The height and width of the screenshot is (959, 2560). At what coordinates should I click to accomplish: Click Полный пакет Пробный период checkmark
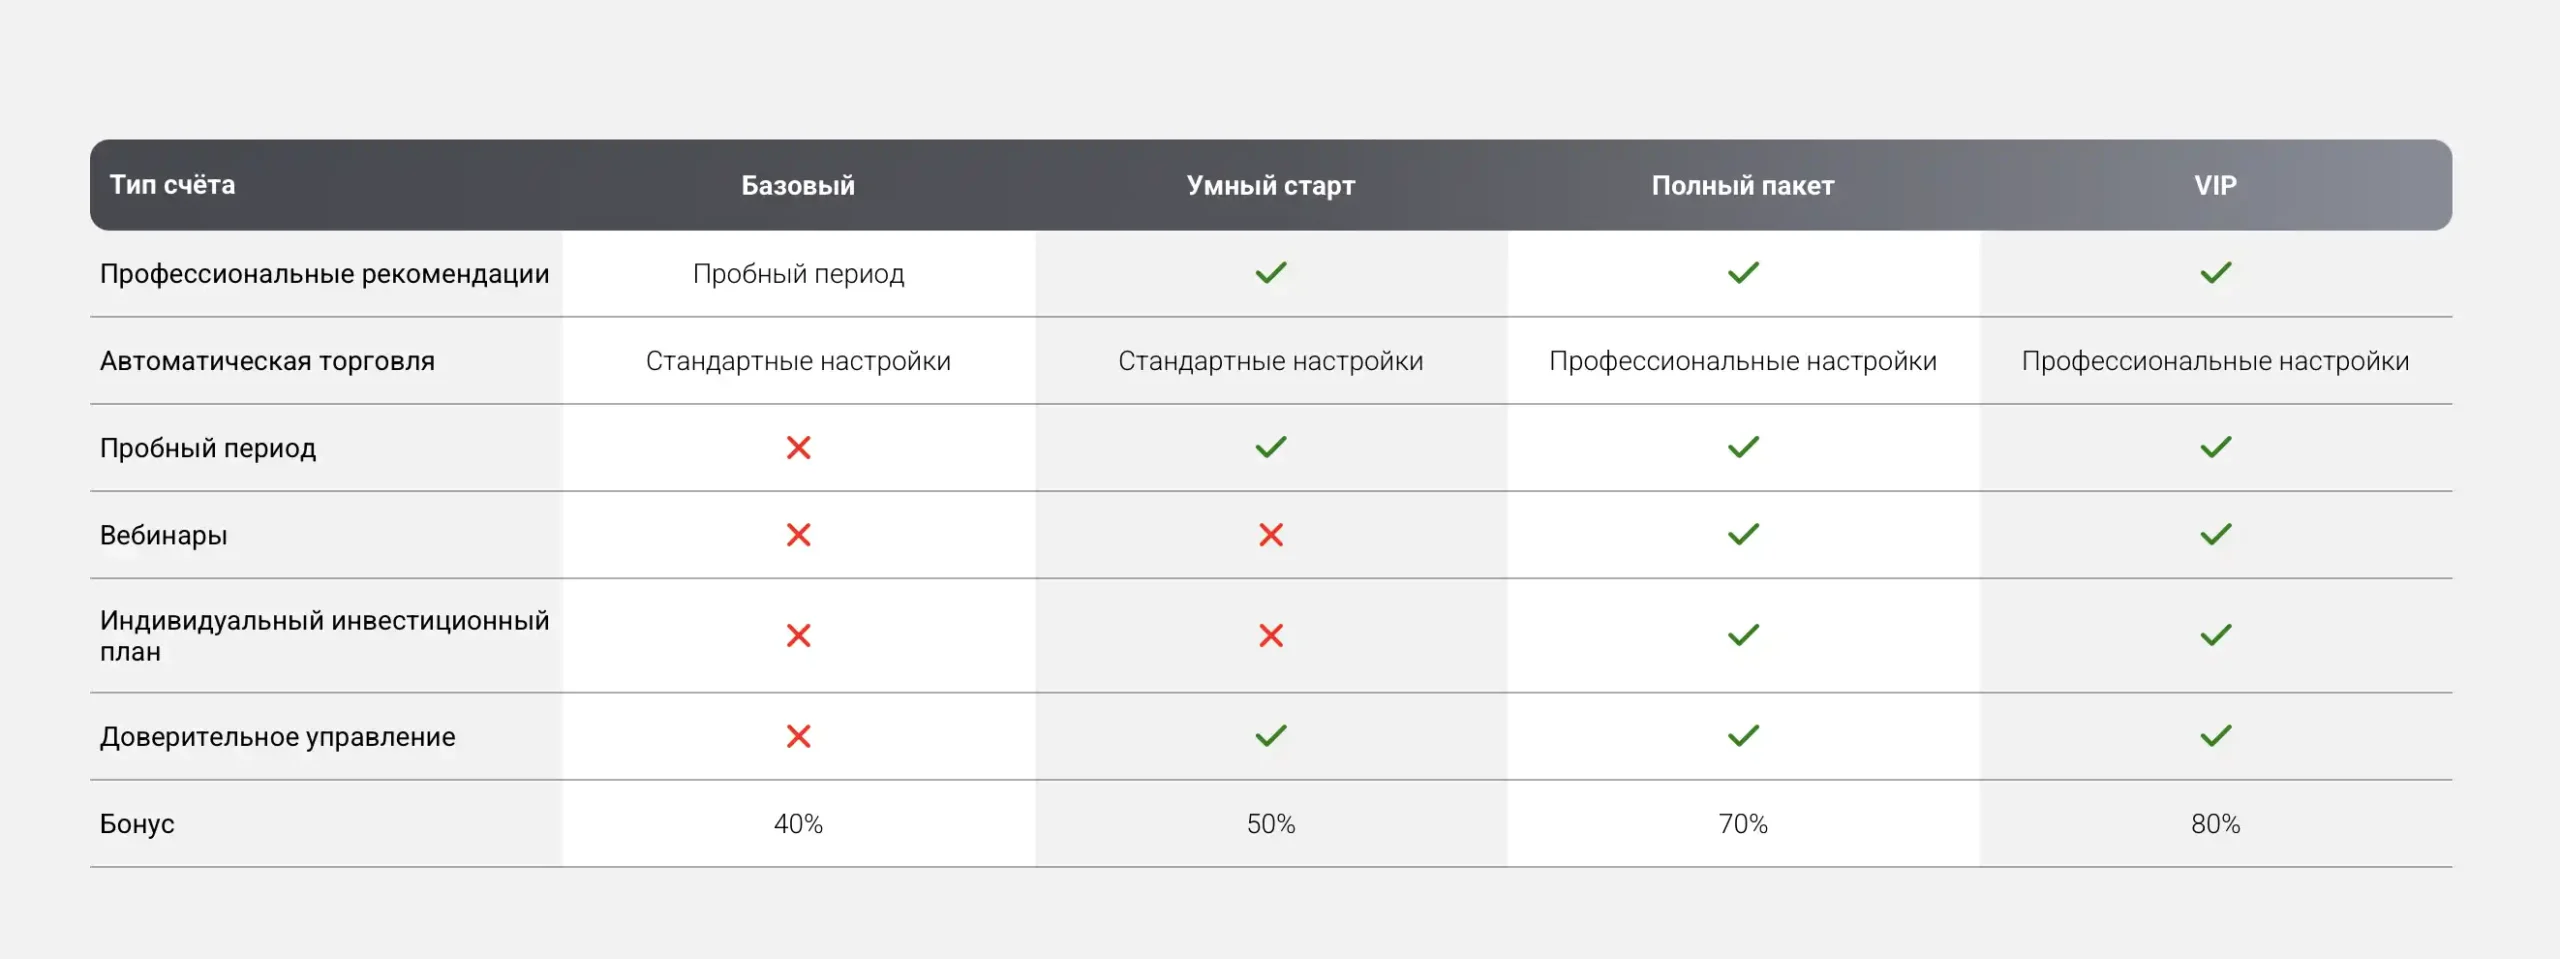(1742, 448)
